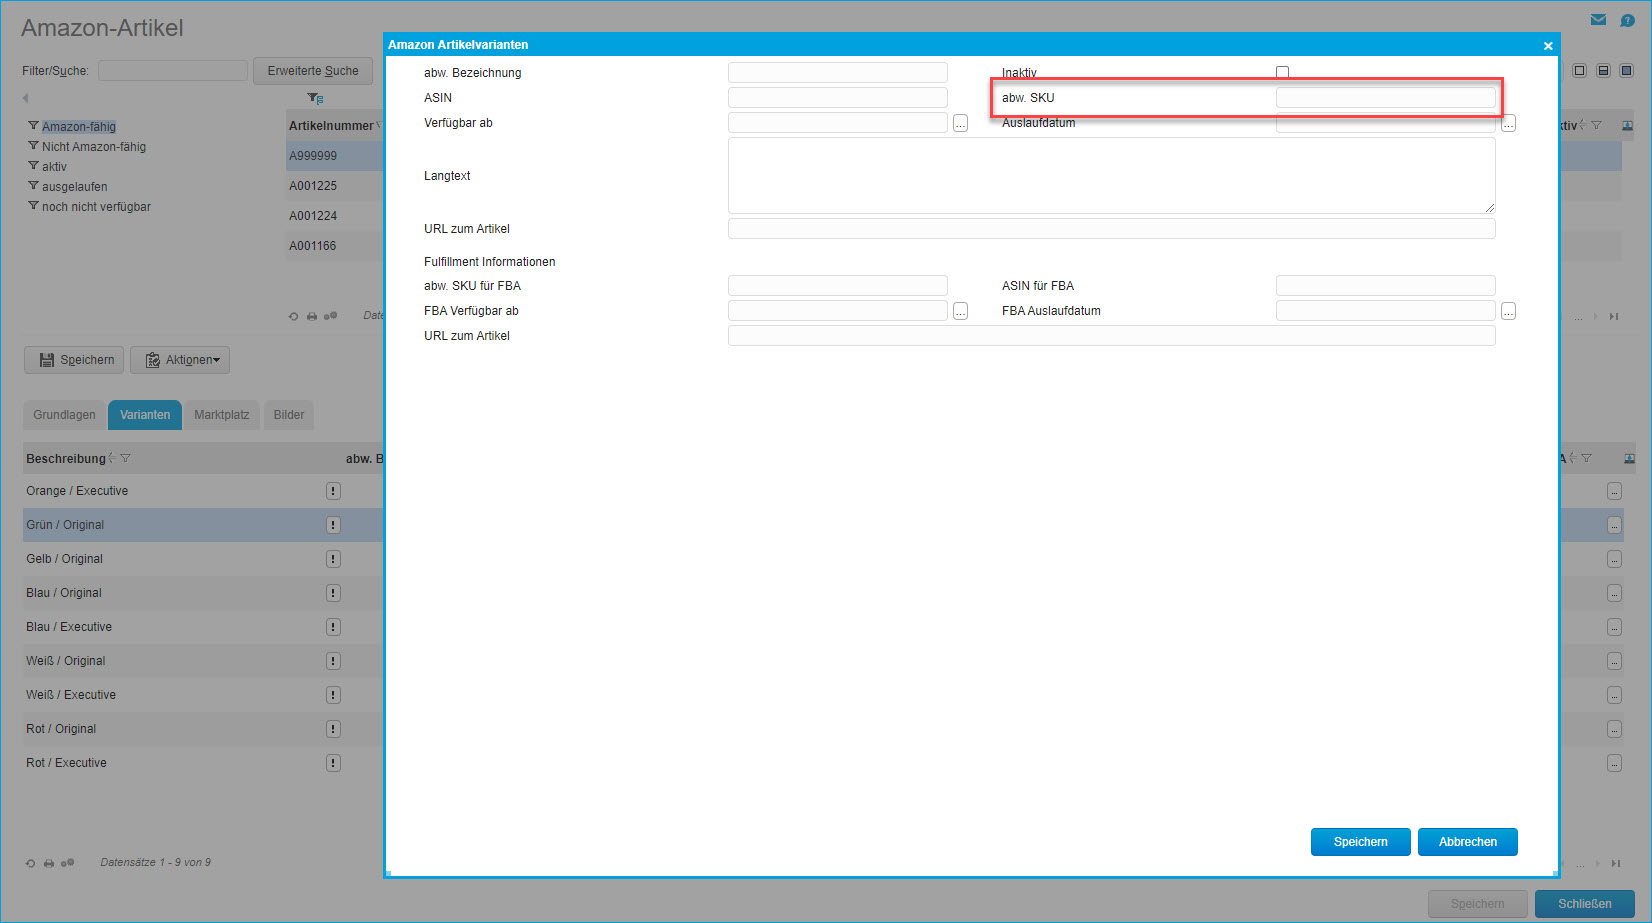Click Speichern button beside Aktionen
1652x923 pixels.
pos(74,360)
